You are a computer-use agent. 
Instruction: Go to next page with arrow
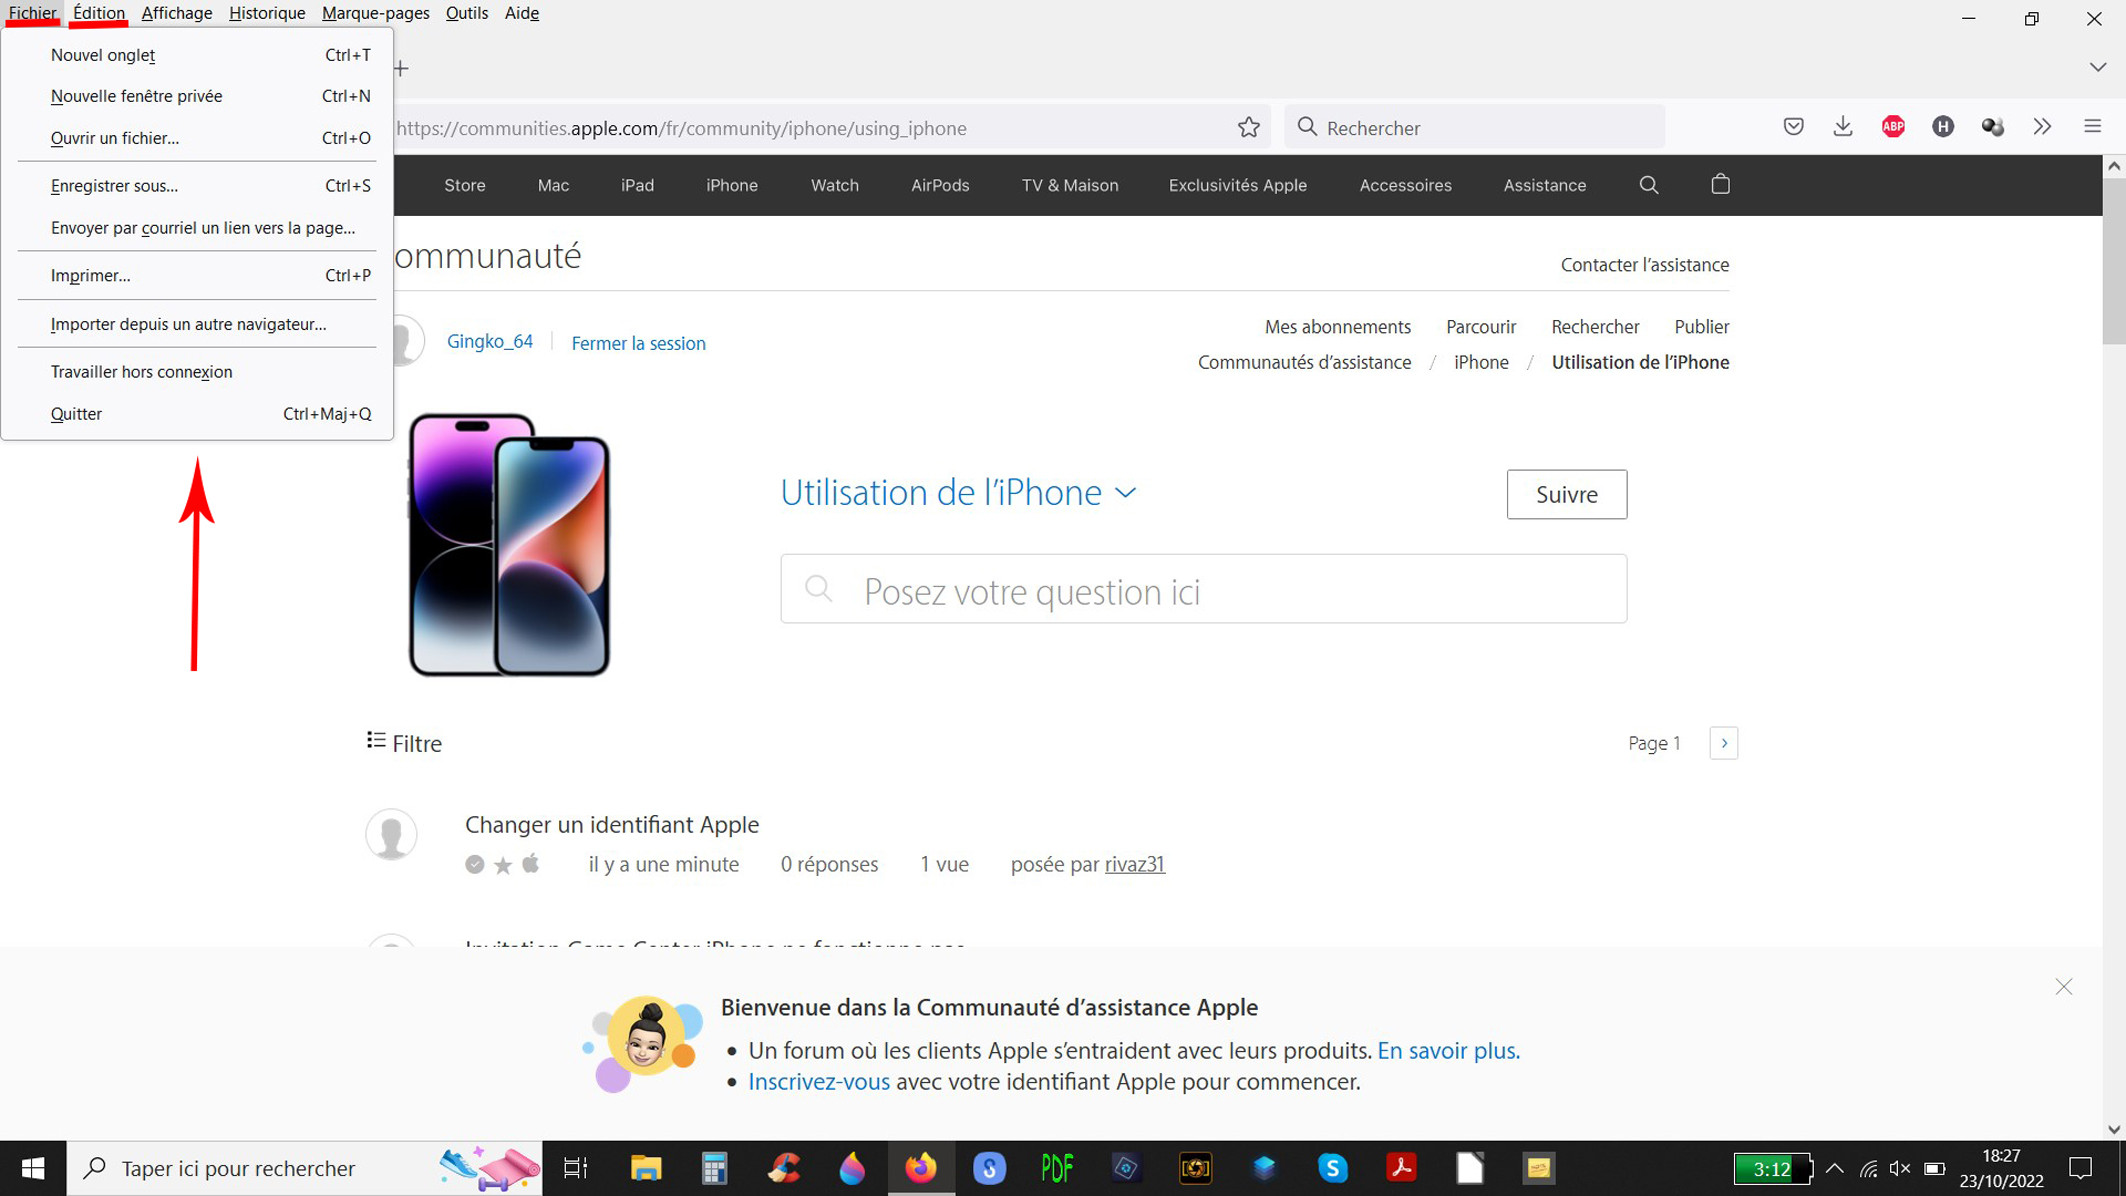[1723, 743]
